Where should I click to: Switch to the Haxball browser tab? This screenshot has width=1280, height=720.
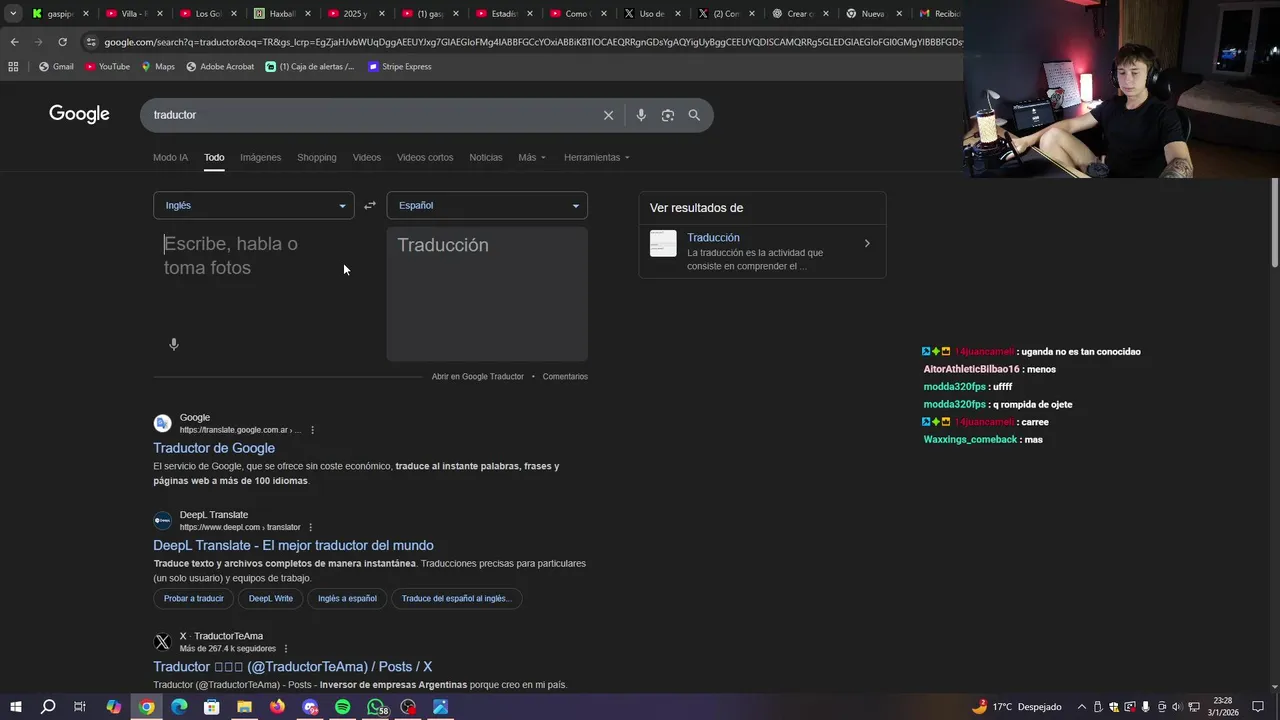[x=283, y=14]
